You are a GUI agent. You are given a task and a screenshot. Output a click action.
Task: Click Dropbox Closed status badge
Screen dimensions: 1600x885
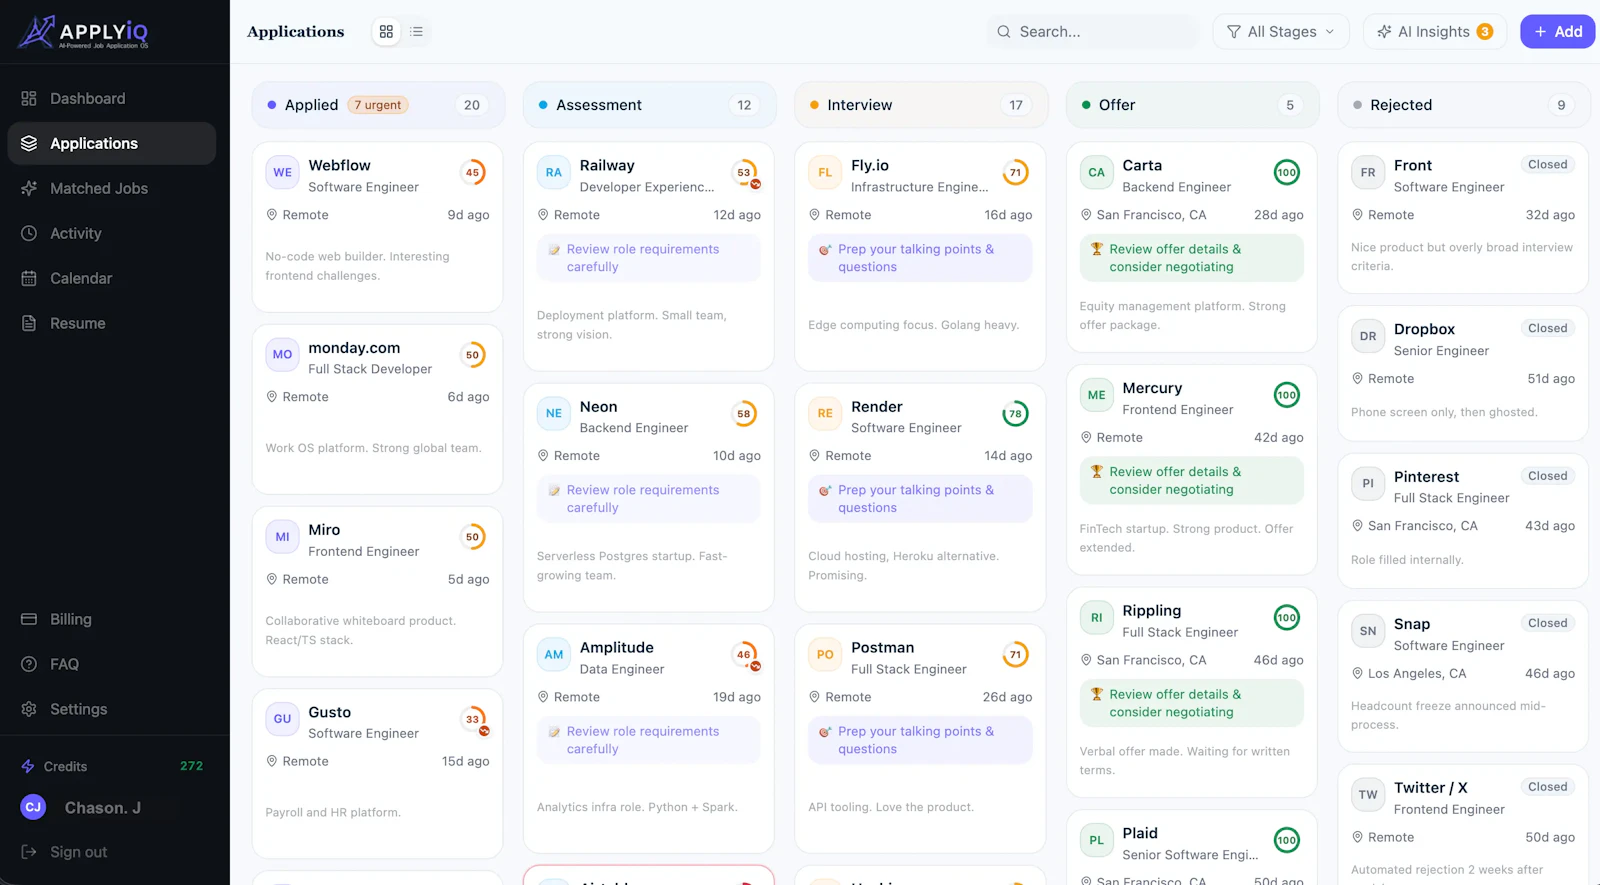1547,328
